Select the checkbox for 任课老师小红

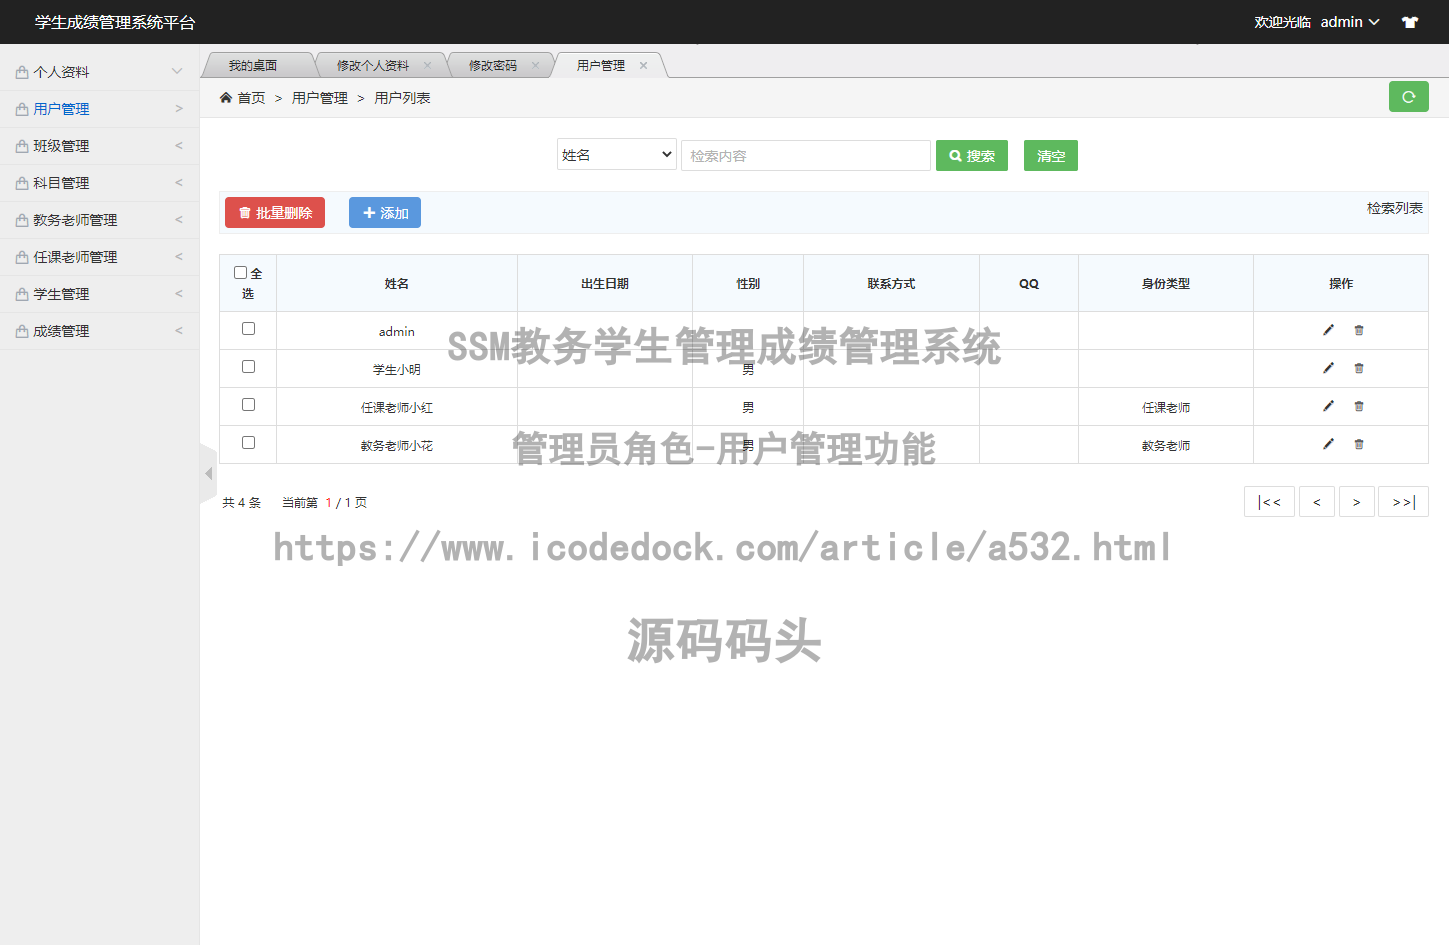tap(248, 405)
